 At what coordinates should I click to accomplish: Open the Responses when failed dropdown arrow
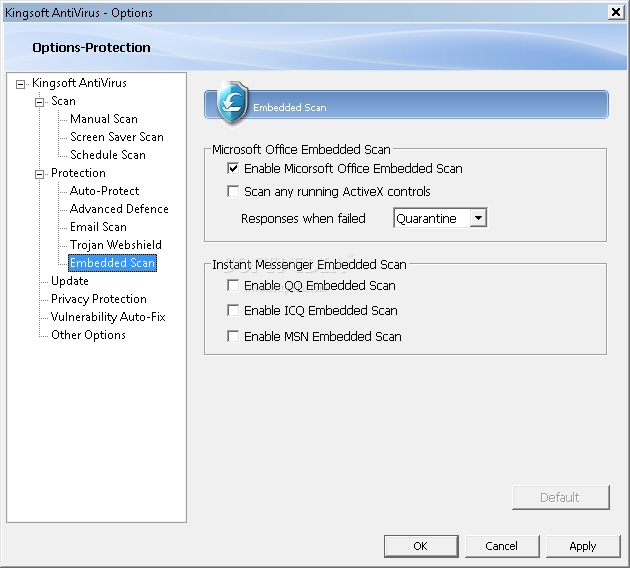[x=478, y=218]
